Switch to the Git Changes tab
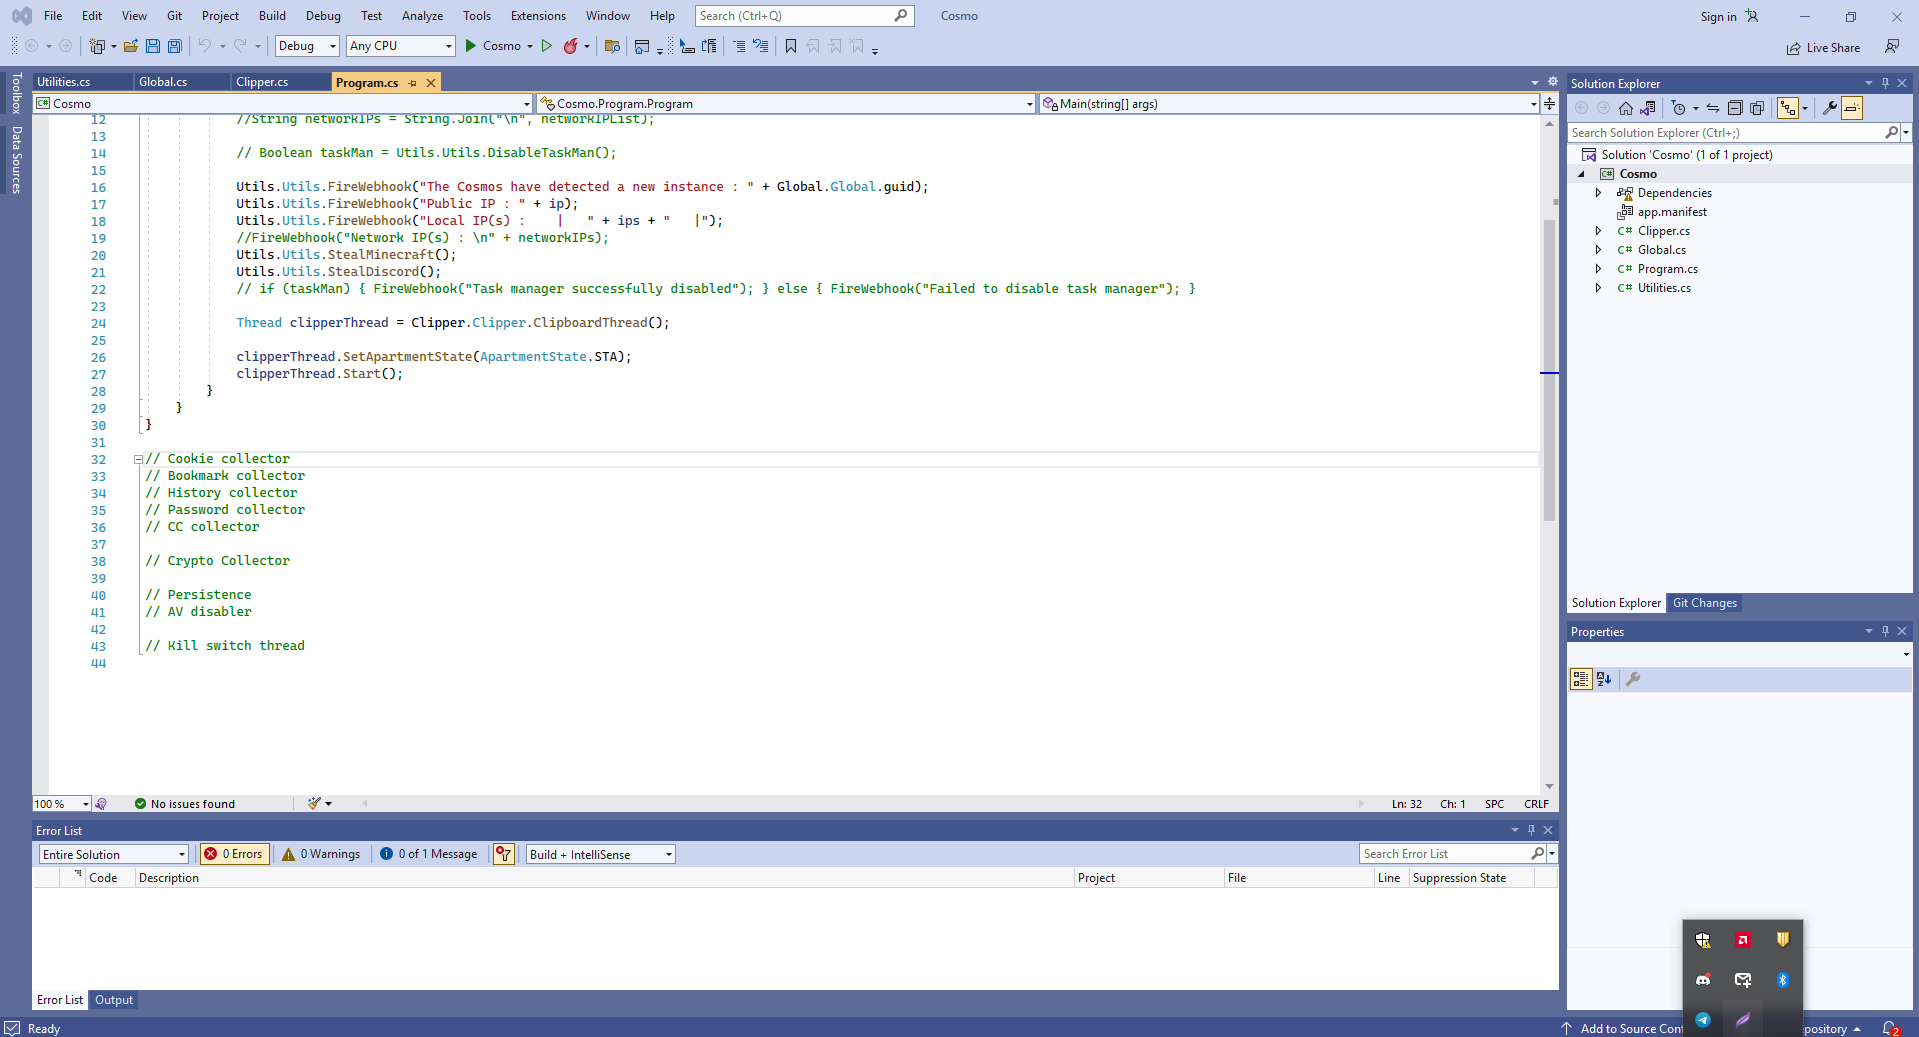This screenshot has height=1037, width=1919. tap(1705, 603)
